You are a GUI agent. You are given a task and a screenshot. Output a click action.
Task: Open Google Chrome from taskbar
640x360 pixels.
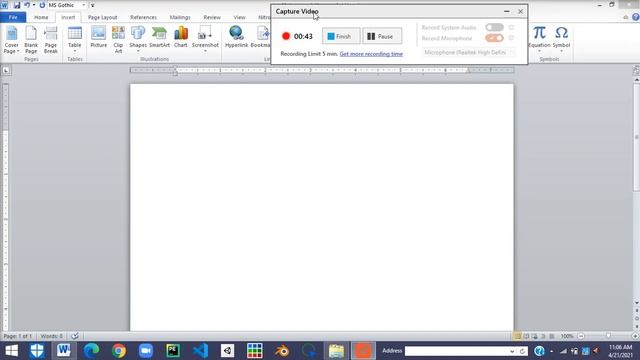[119, 351]
